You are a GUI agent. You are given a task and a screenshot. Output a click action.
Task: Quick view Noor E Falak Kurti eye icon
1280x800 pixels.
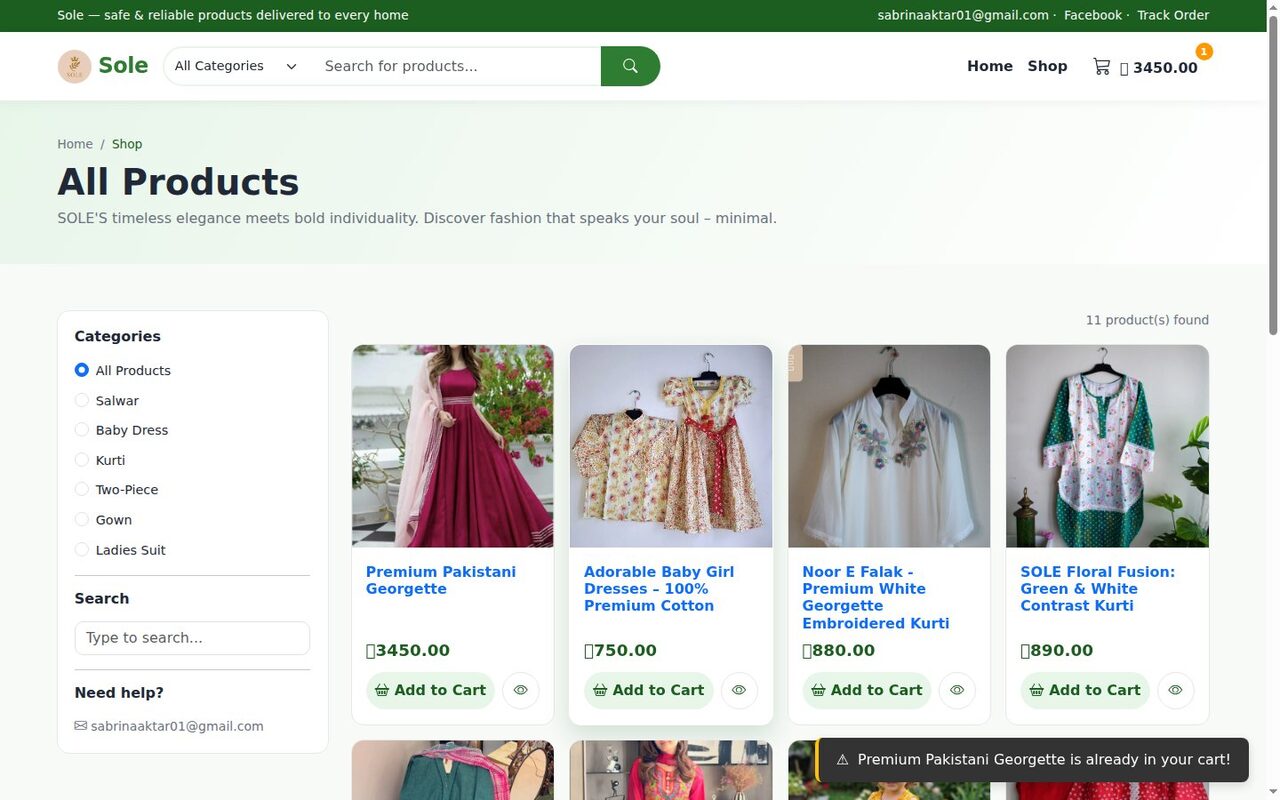point(957,690)
